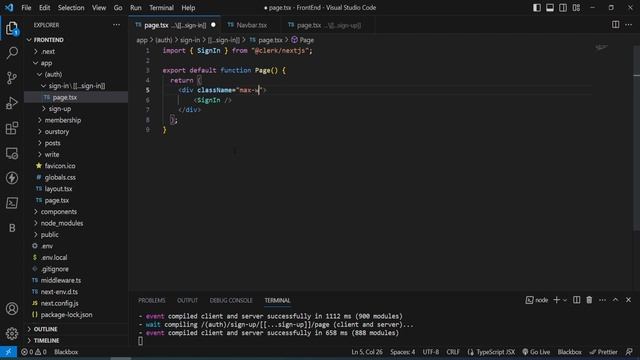The image size is (640, 360).
Task: Open the Selection menu
Action: (x=71, y=8)
